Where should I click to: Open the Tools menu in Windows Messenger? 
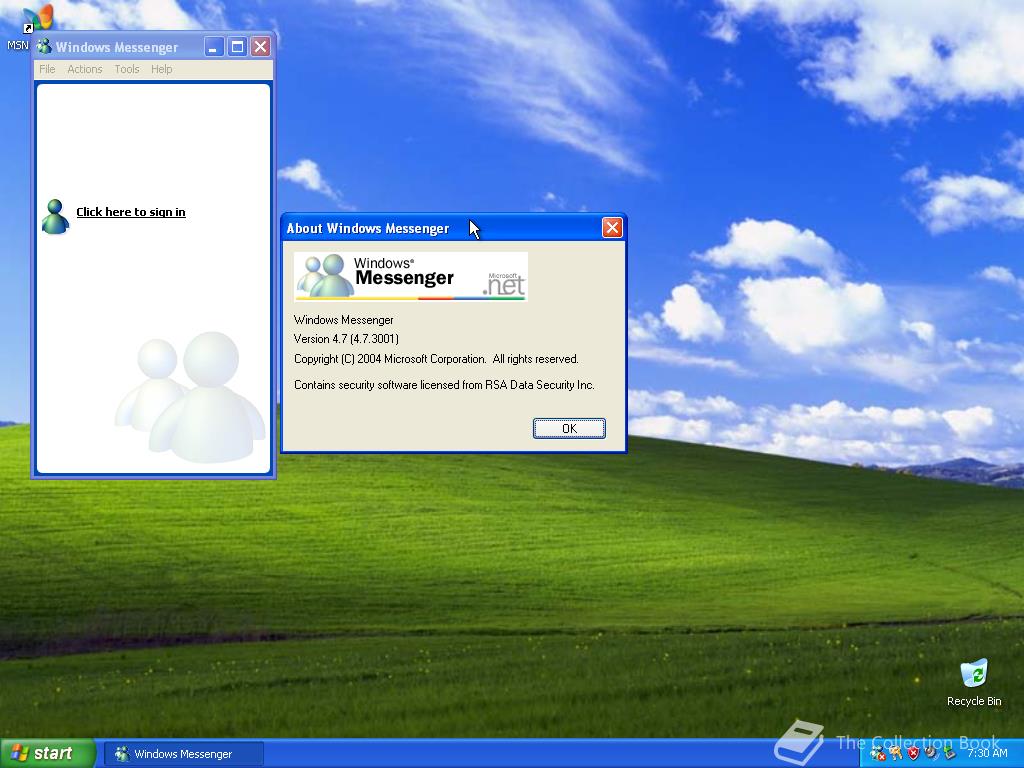point(127,69)
